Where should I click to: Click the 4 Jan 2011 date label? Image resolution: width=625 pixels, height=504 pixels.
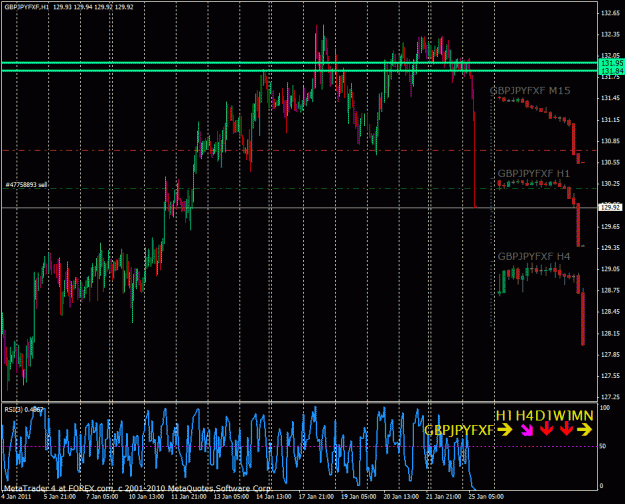coord(16,496)
